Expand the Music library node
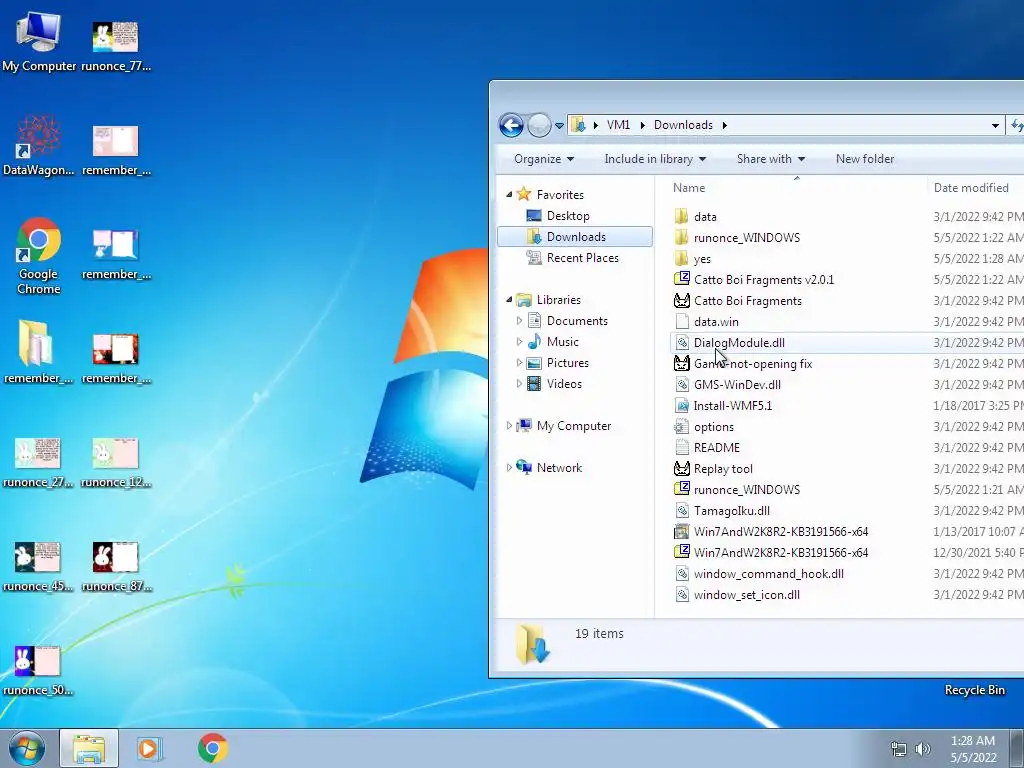This screenshot has height=768, width=1024. [x=519, y=342]
